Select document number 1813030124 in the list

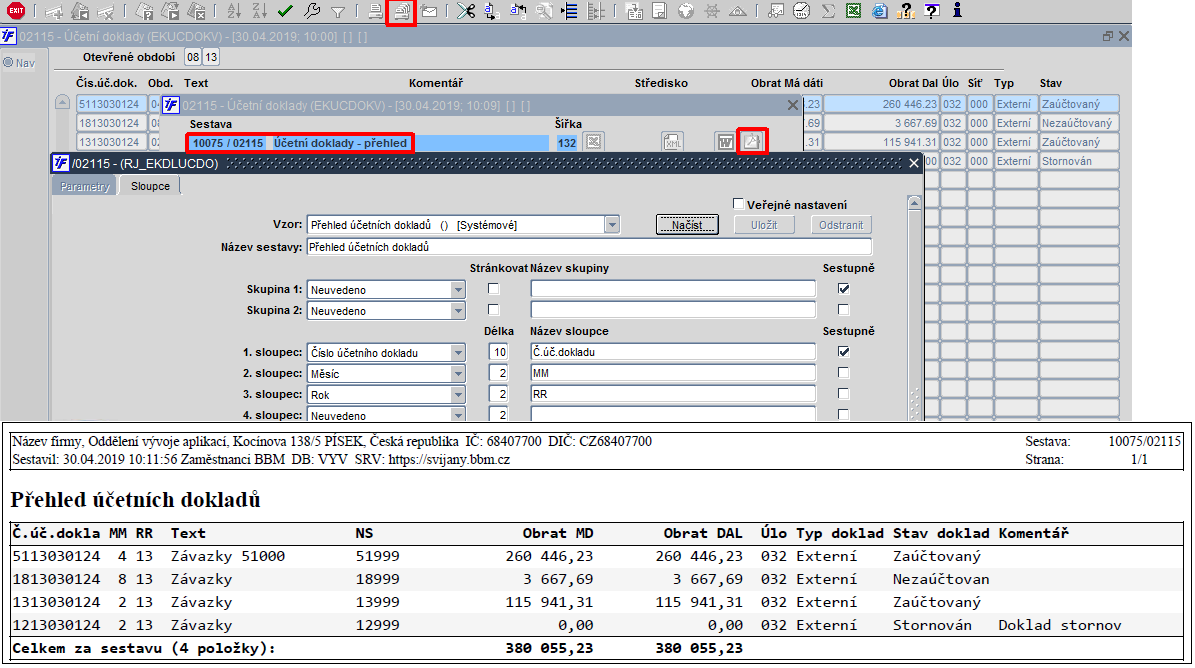110,123
